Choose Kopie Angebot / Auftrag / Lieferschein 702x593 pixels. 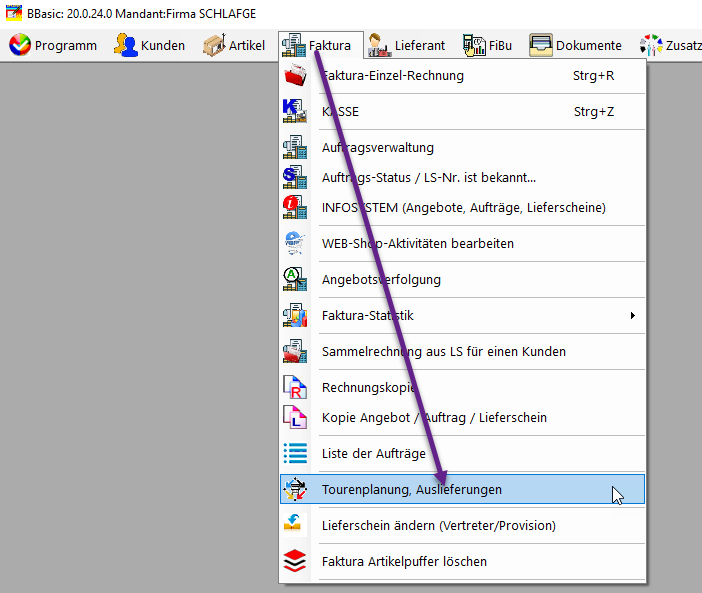pyautogui.click(x=462, y=418)
